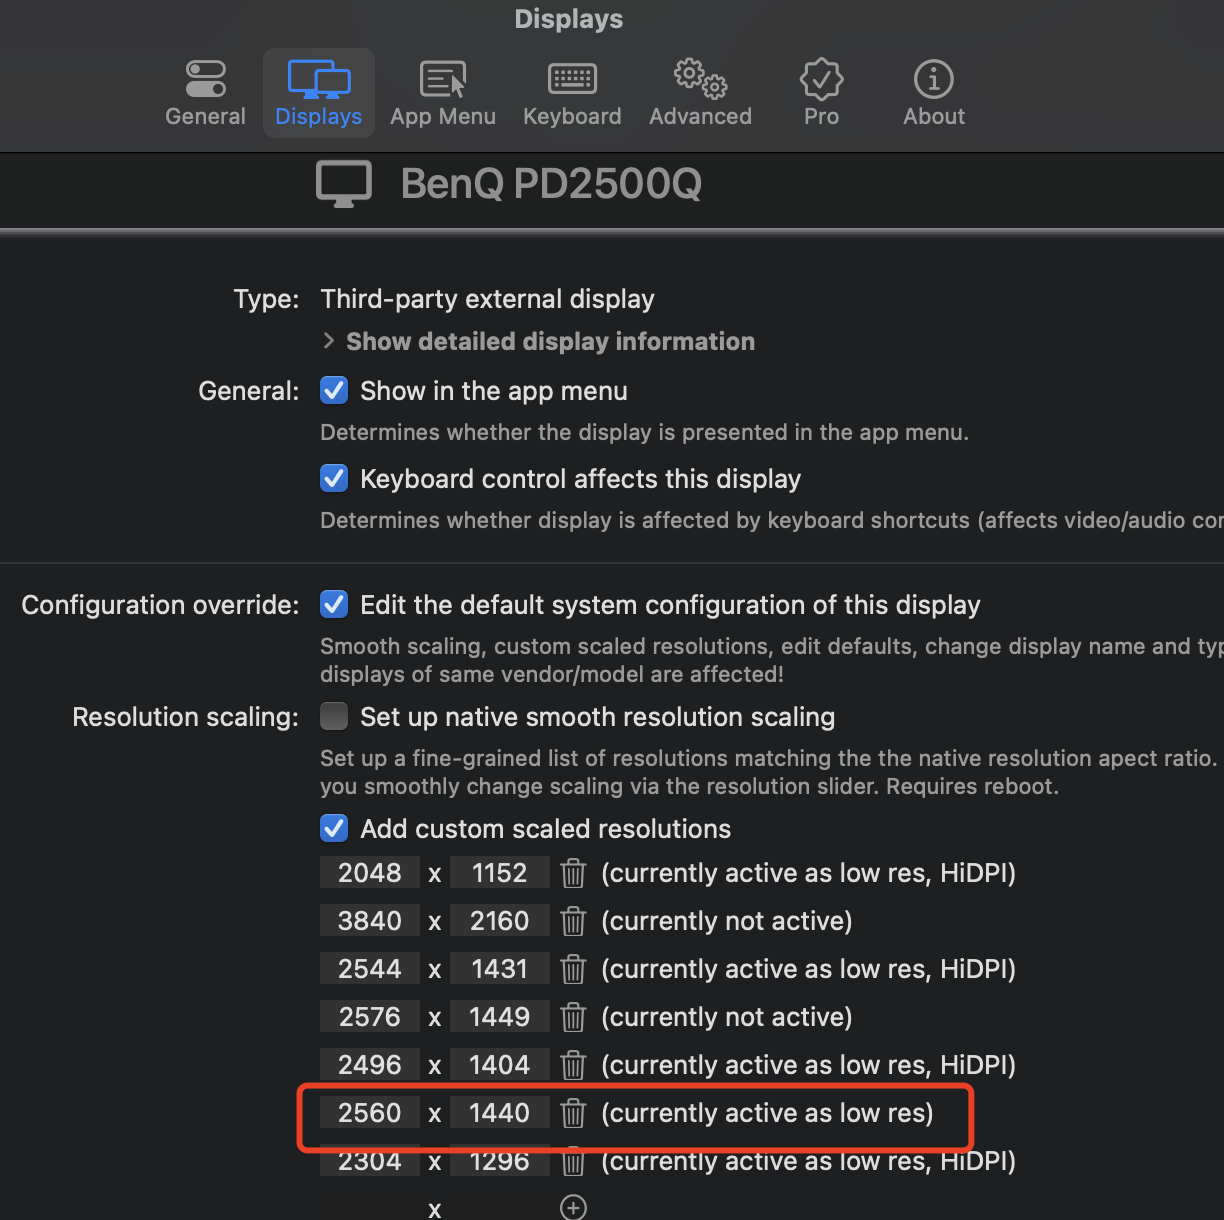Image resolution: width=1224 pixels, height=1220 pixels.
Task: Select the App Menu settings icon
Action: pos(443,92)
